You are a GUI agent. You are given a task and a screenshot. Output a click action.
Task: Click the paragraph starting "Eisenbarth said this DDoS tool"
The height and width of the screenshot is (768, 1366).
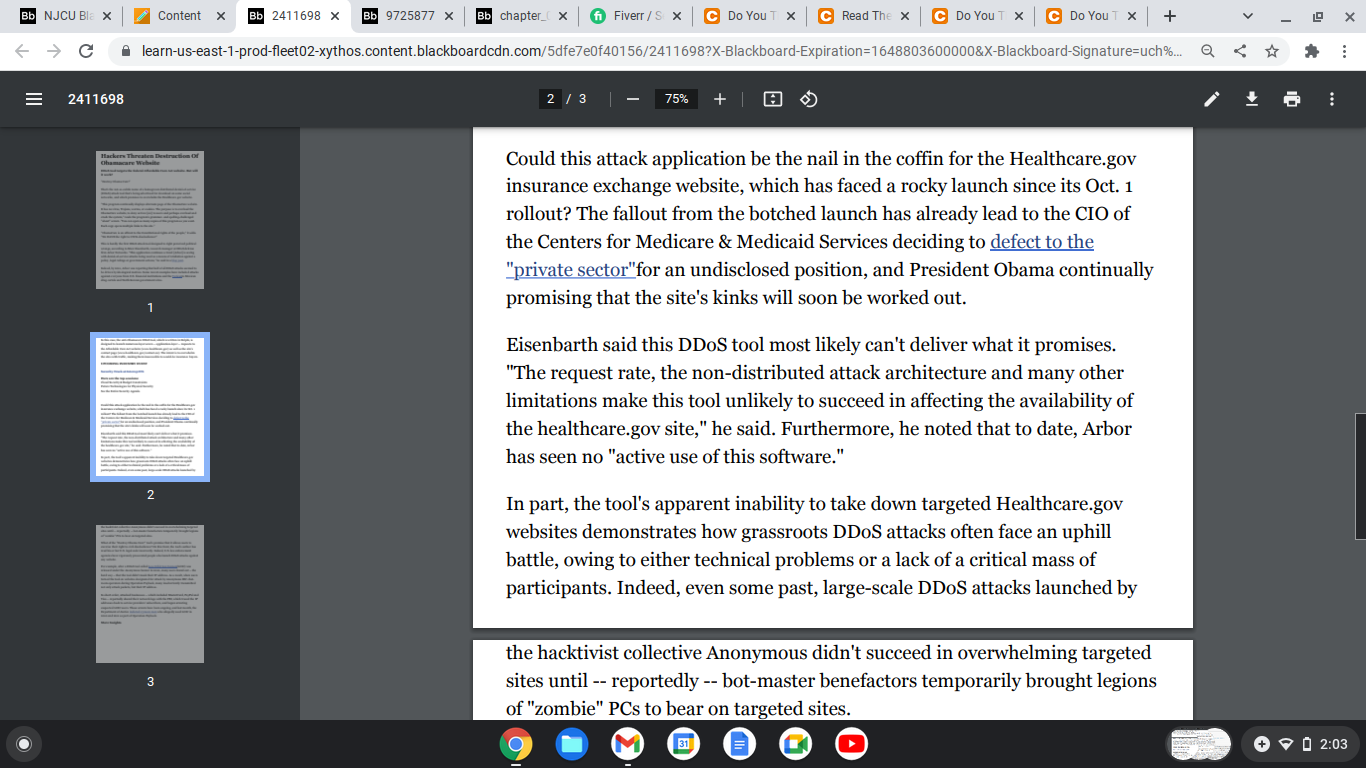click(820, 401)
